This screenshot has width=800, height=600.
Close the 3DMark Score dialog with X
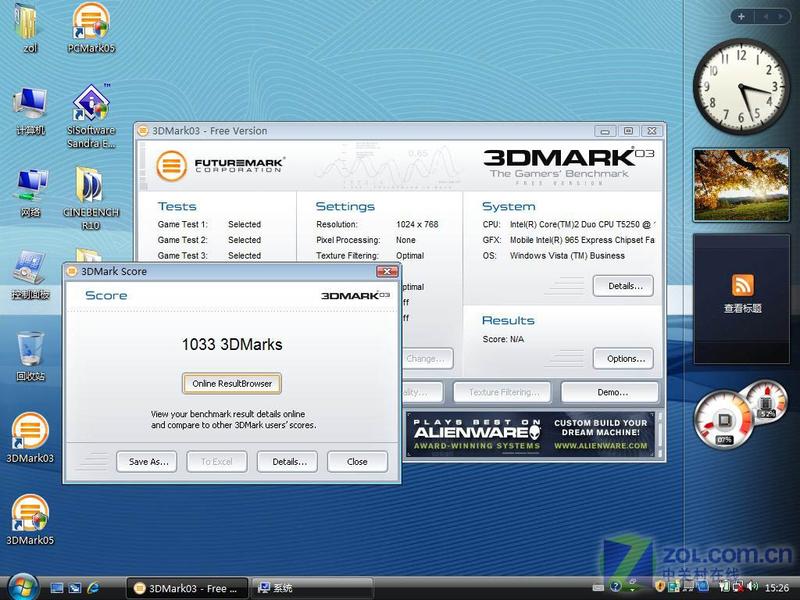pos(387,271)
